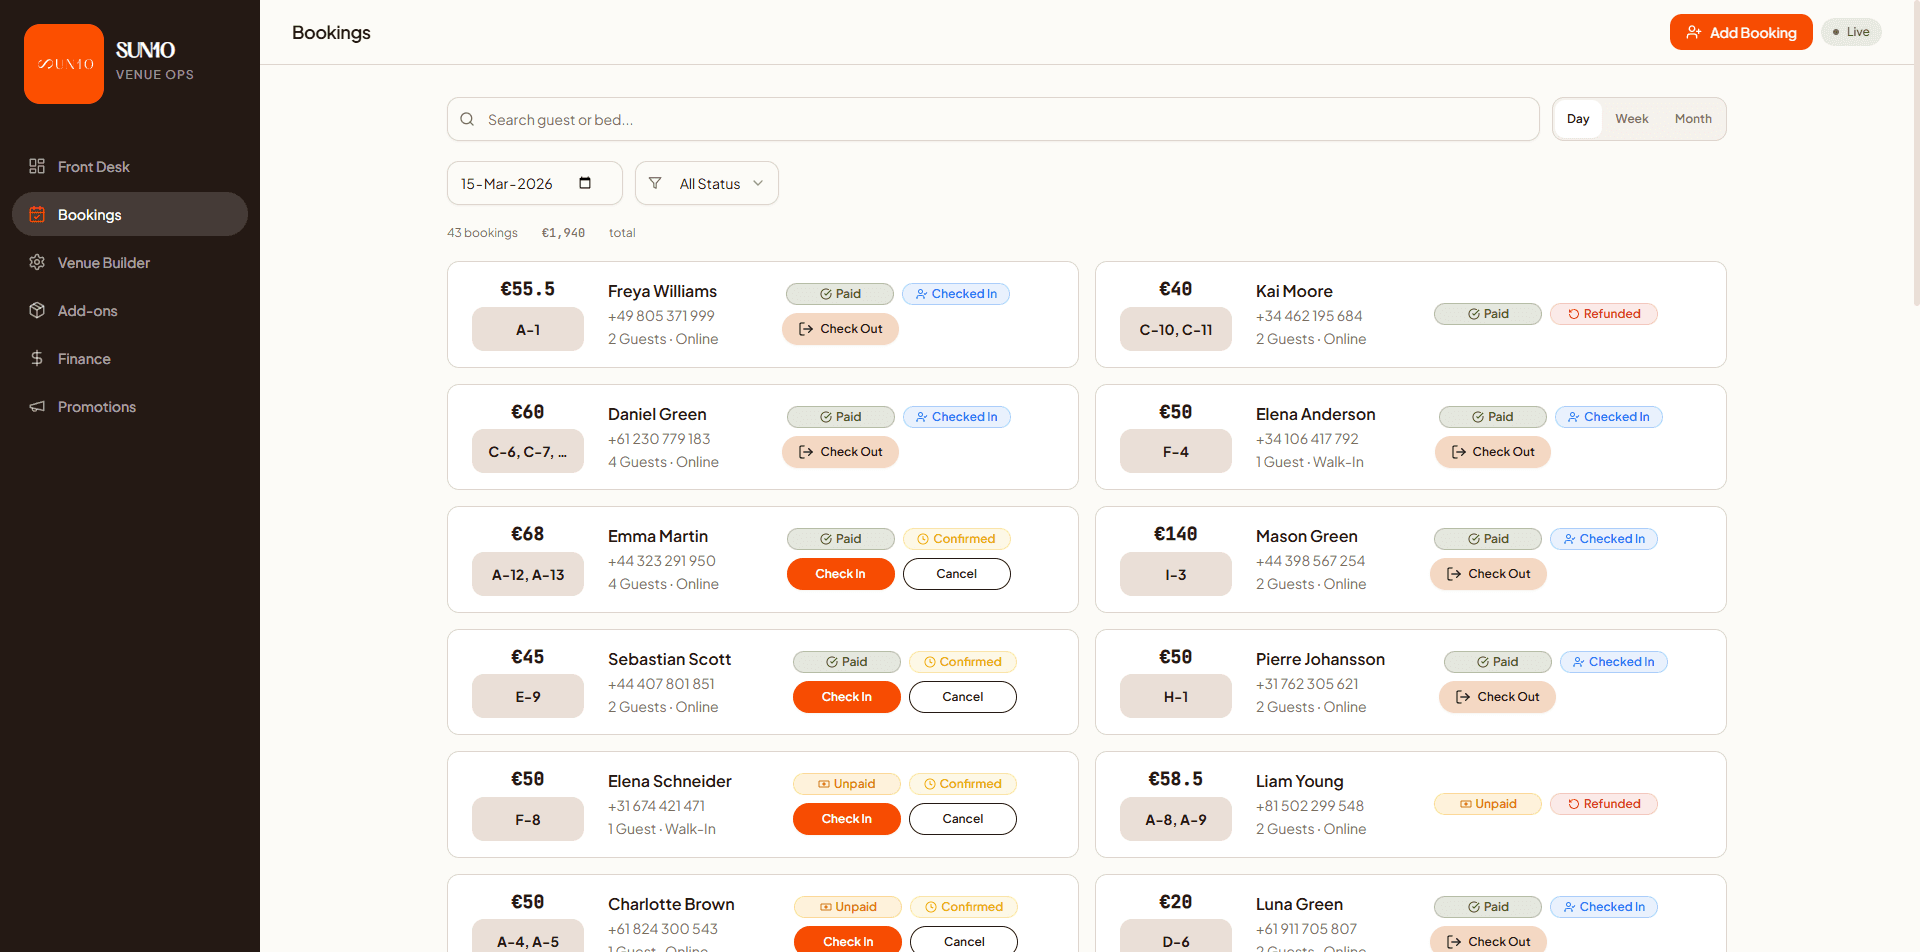Click the Add-ons box icon
Image resolution: width=1920 pixels, height=952 pixels.
point(37,310)
